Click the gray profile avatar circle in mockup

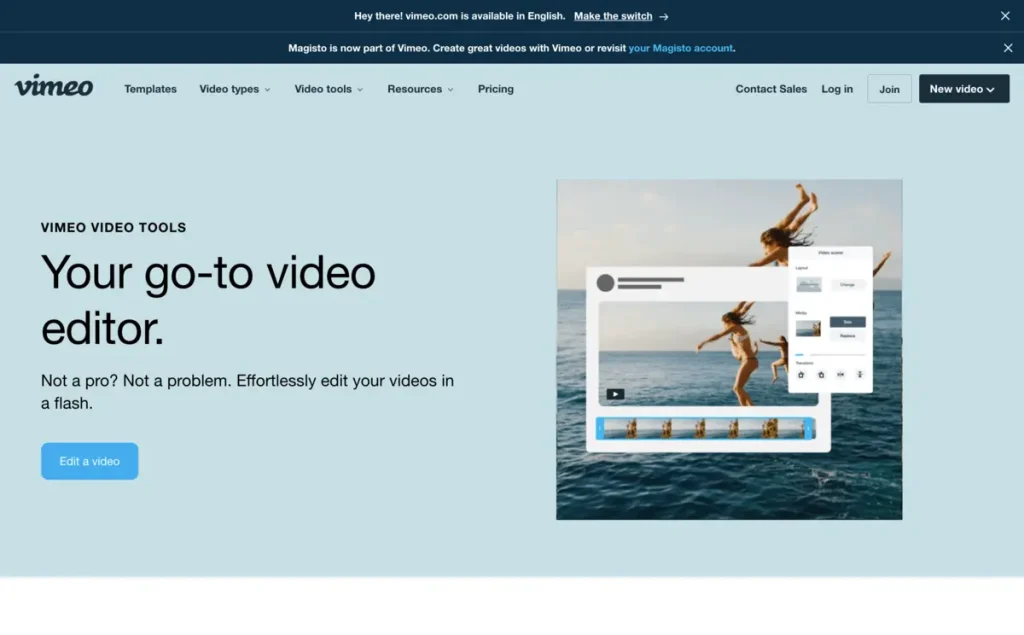point(605,283)
